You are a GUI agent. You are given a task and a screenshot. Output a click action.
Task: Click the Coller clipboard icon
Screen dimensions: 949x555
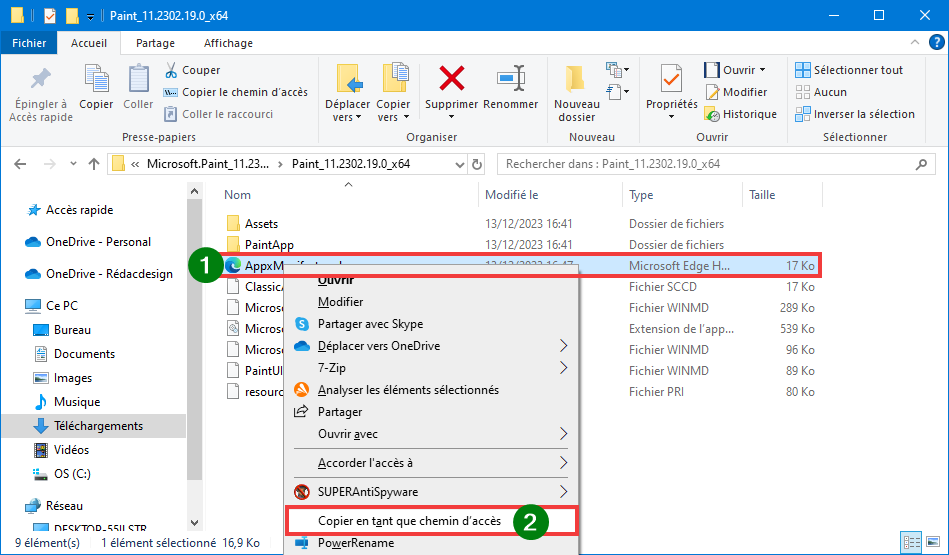click(x=139, y=79)
